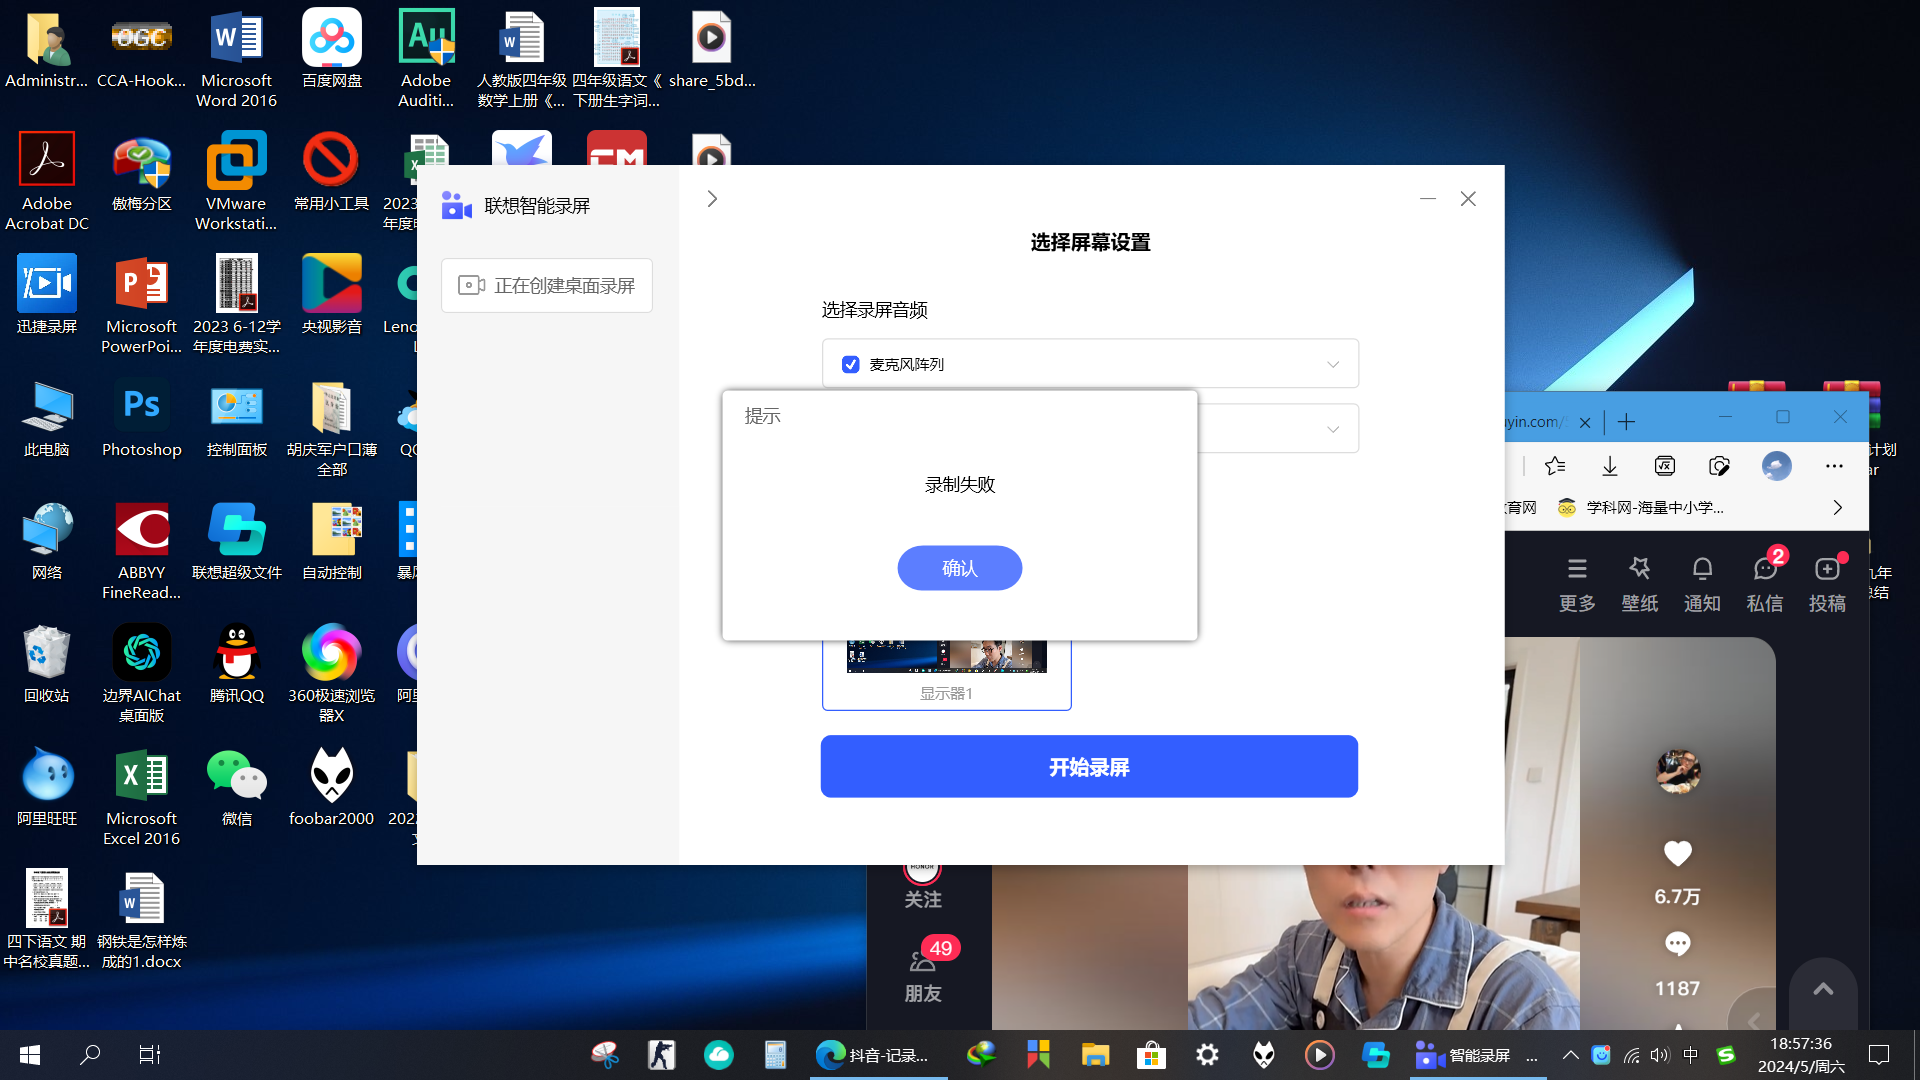The width and height of the screenshot is (1920, 1080).
Task: Click the taskbar search magnifier
Action: coord(90,1054)
